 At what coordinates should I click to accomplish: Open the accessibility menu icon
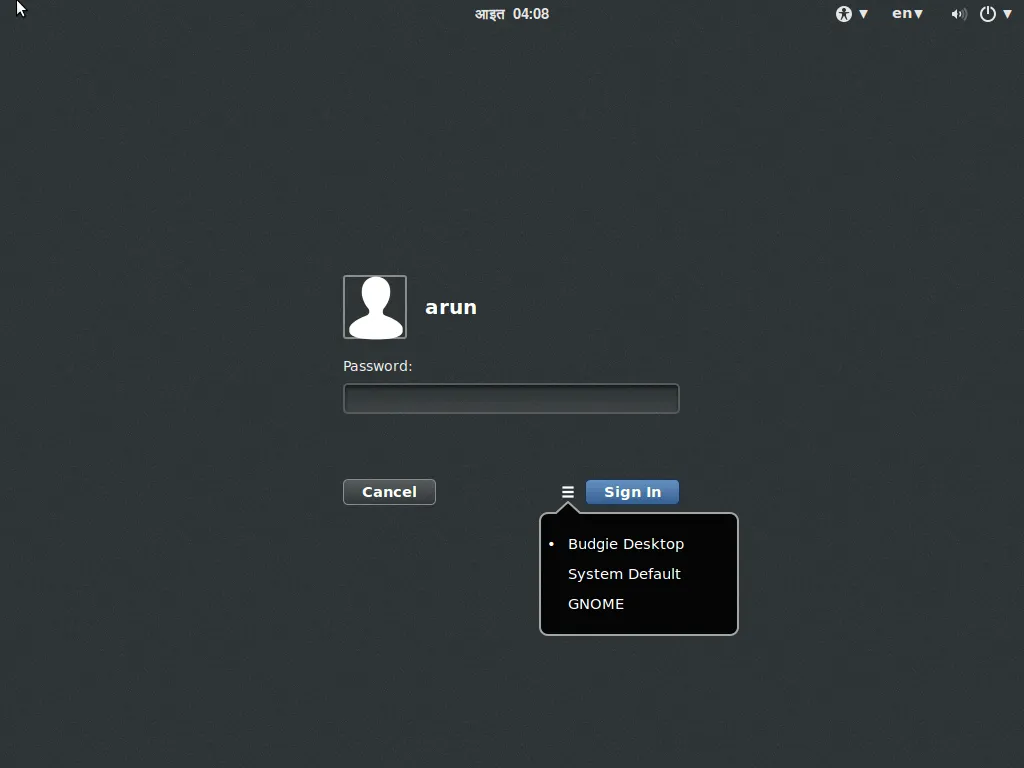(844, 14)
